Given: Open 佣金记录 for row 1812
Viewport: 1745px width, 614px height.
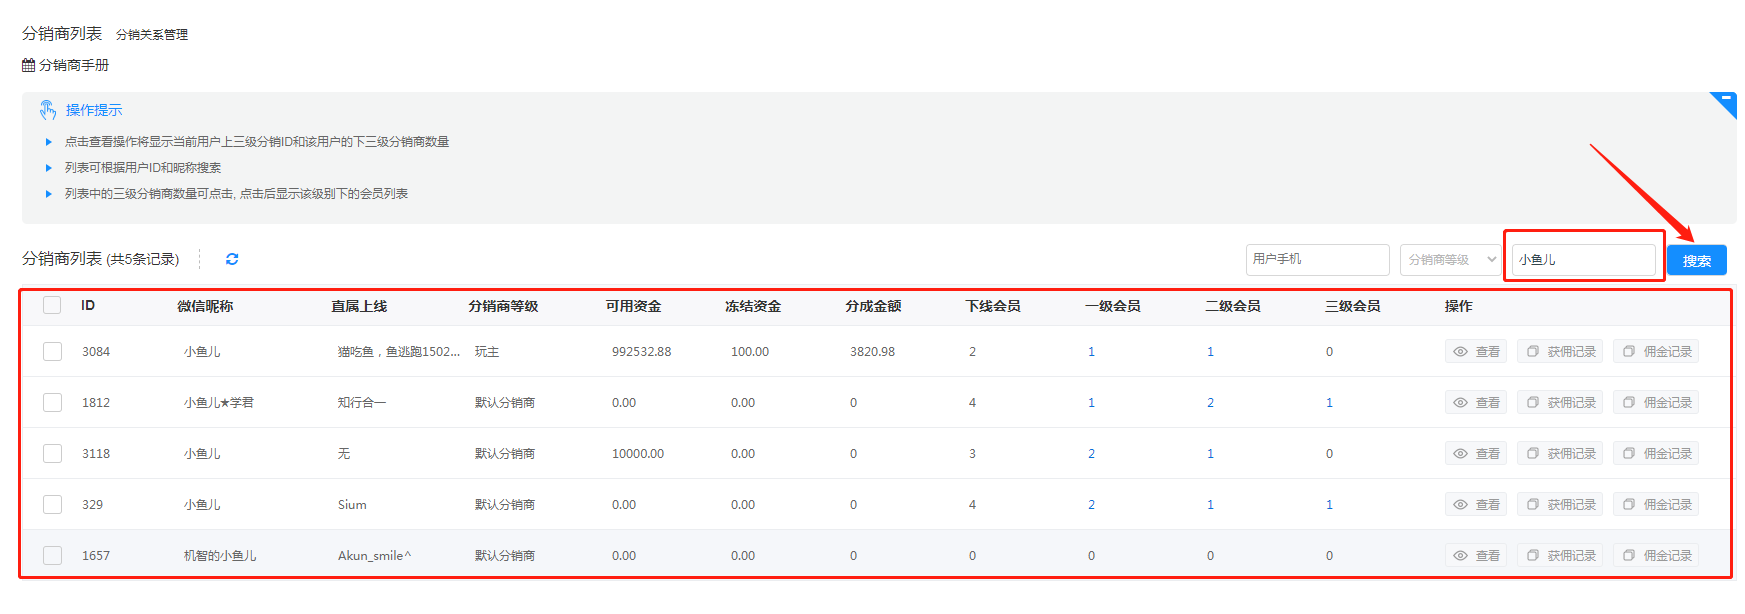Looking at the screenshot, I should pos(1656,402).
